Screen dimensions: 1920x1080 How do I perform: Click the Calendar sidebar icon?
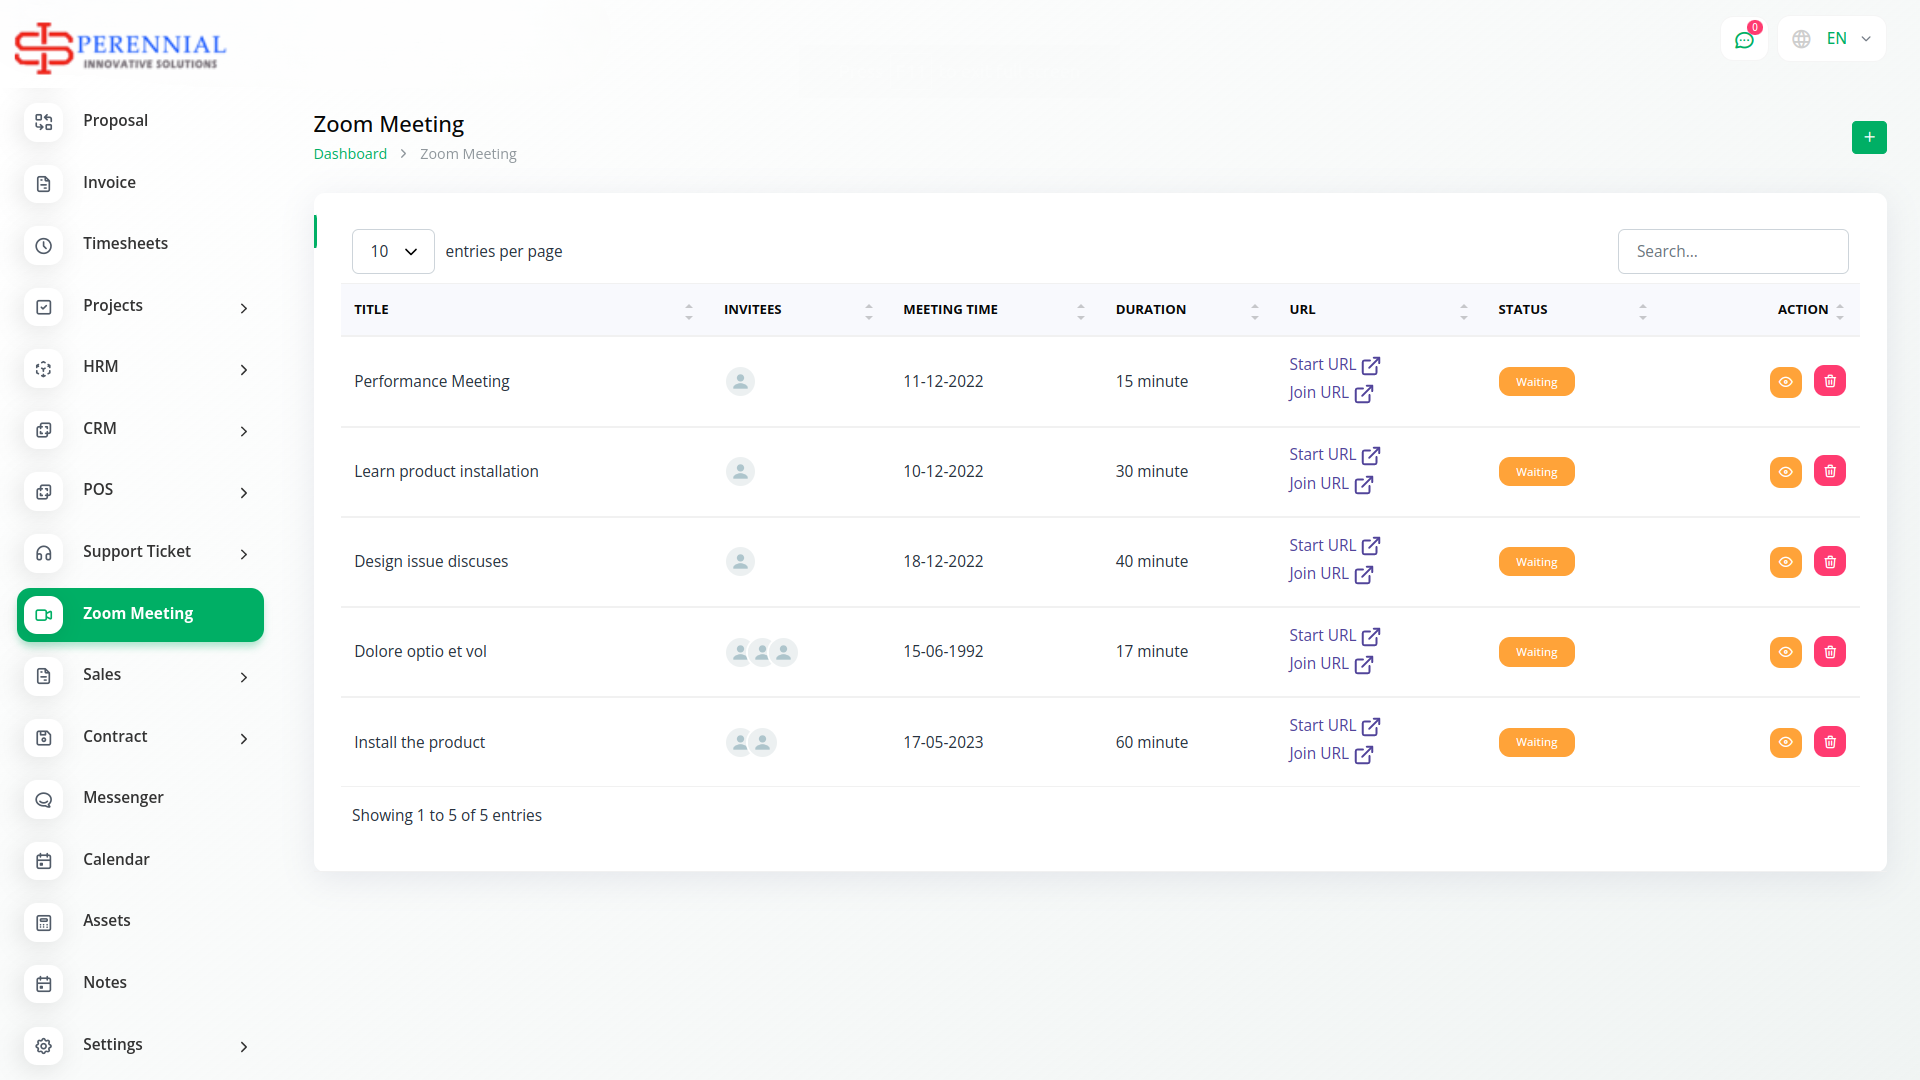pyautogui.click(x=44, y=861)
